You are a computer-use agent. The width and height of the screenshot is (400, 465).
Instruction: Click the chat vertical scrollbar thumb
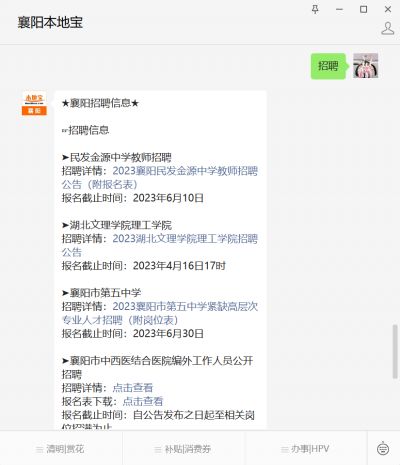(395, 351)
